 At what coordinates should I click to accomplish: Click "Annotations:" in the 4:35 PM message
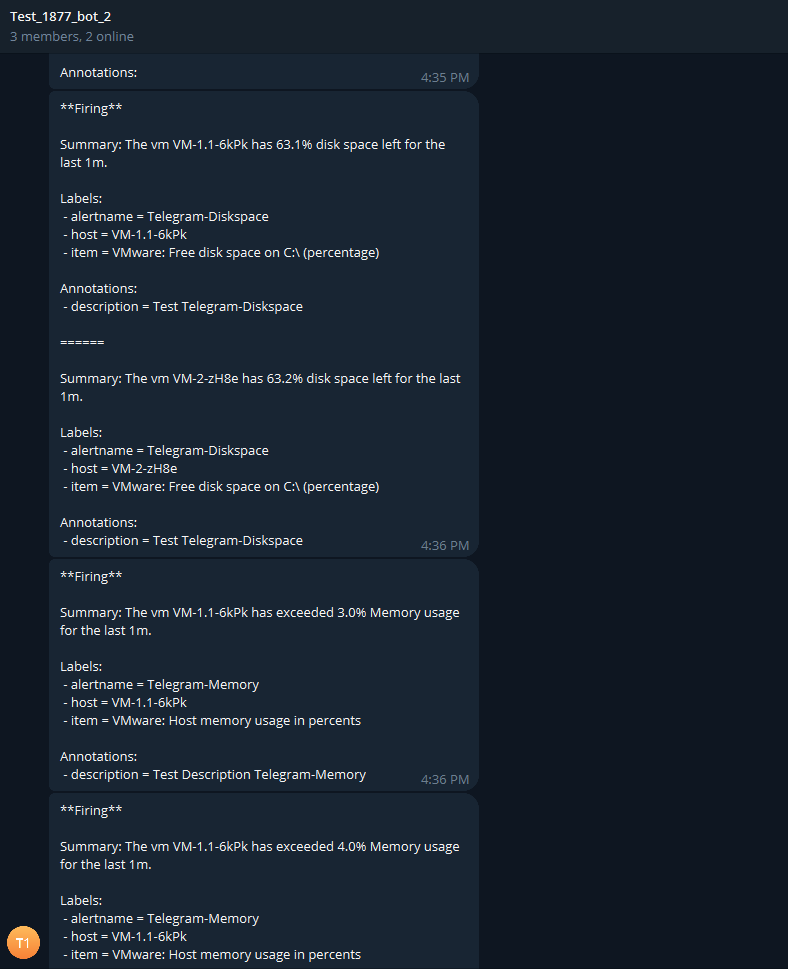click(x=98, y=72)
